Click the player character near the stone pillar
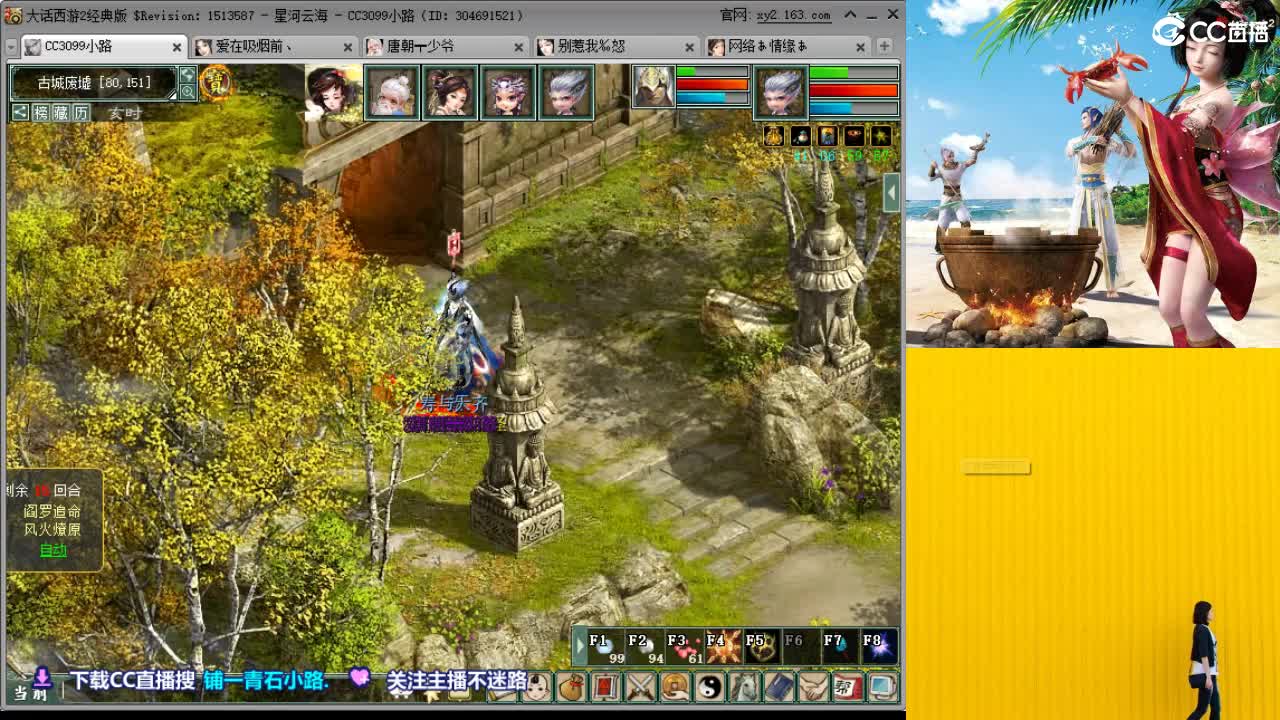This screenshot has width=1280, height=720. 462,335
